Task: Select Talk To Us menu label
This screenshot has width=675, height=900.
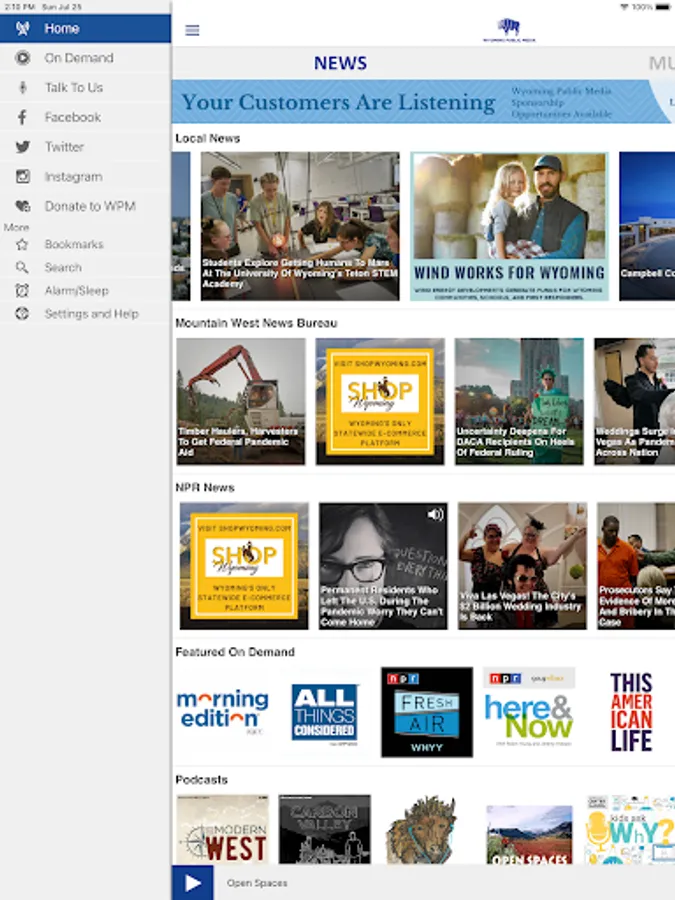Action: pos(74,87)
